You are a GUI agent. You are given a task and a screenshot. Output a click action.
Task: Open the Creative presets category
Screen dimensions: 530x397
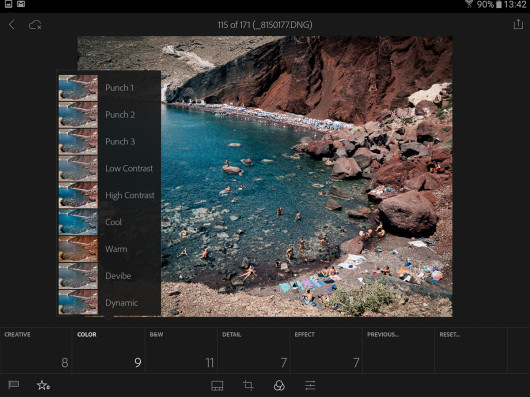[x=36, y=350]
